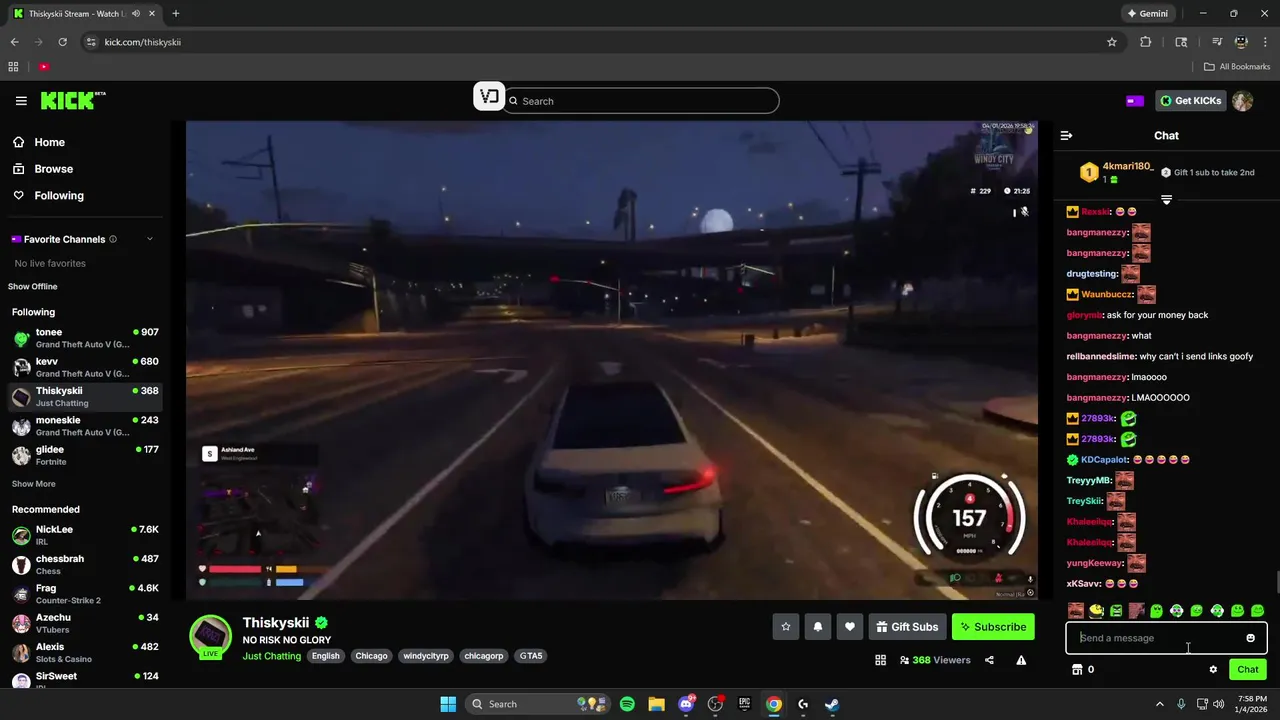1280x720 pixels.
Task: Toggle the heart follow button
Action: tap(850, 627)
